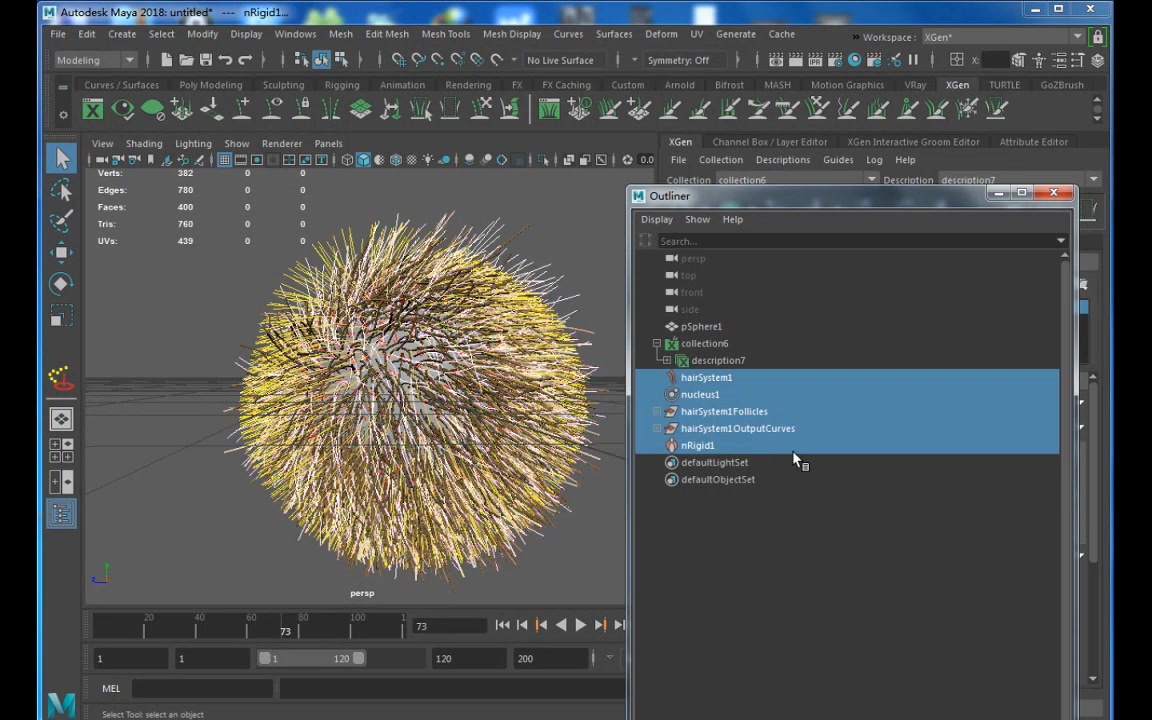Pick the Rotate tool in the toolbox
This screenshot has width=1152, height=720.
(x=61, y=284)
